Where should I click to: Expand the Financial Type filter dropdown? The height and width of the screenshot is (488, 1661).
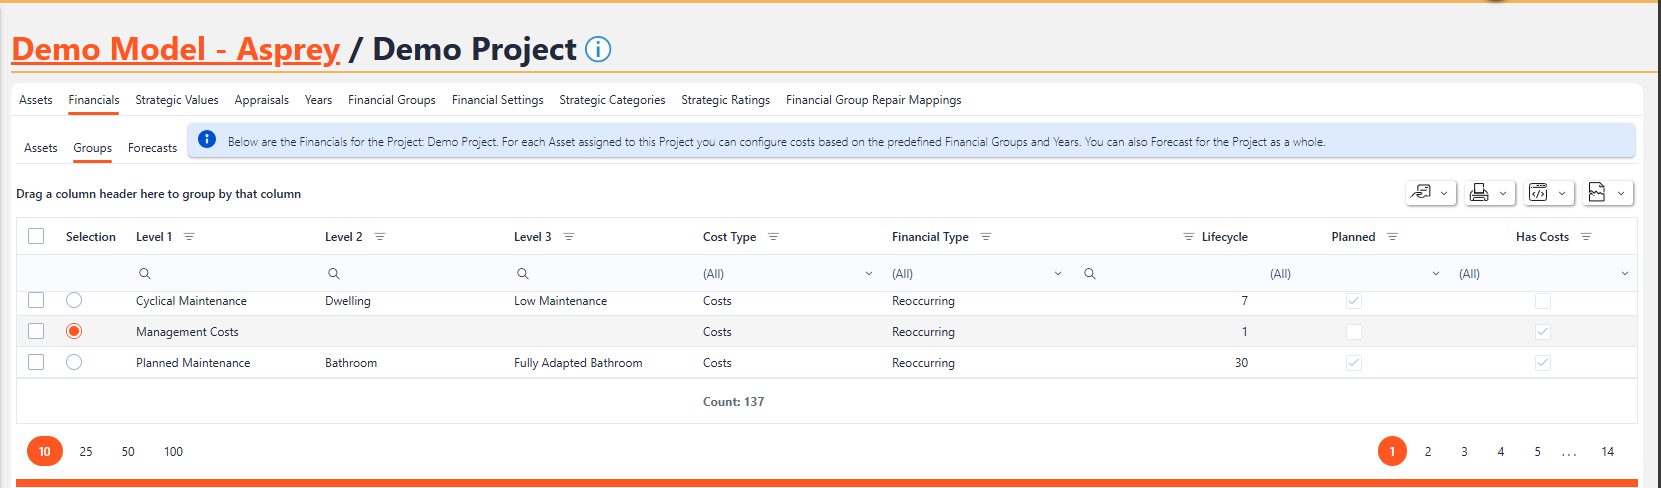click(1057, 274)
